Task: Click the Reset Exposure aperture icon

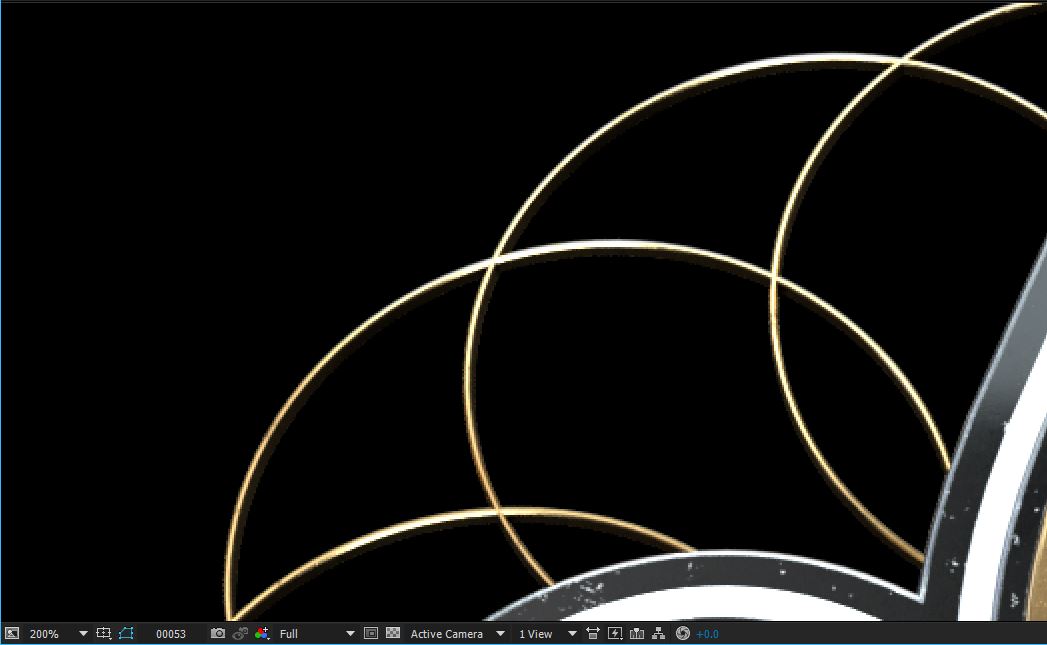Action: [682, 633]
